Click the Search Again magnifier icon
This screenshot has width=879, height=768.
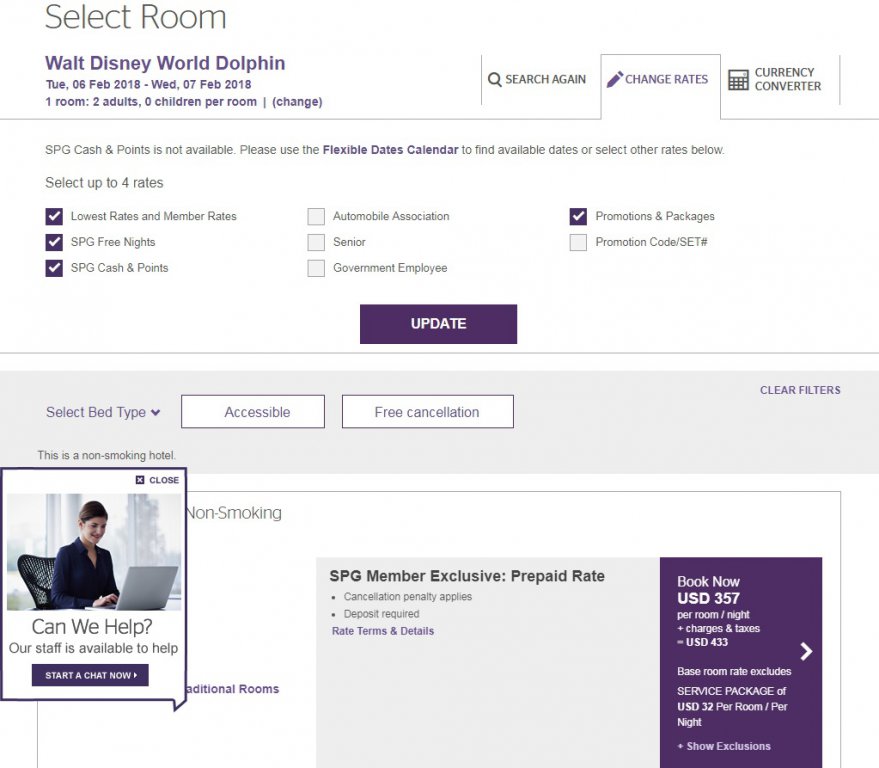pyautogui.click(x=494, y=79)
